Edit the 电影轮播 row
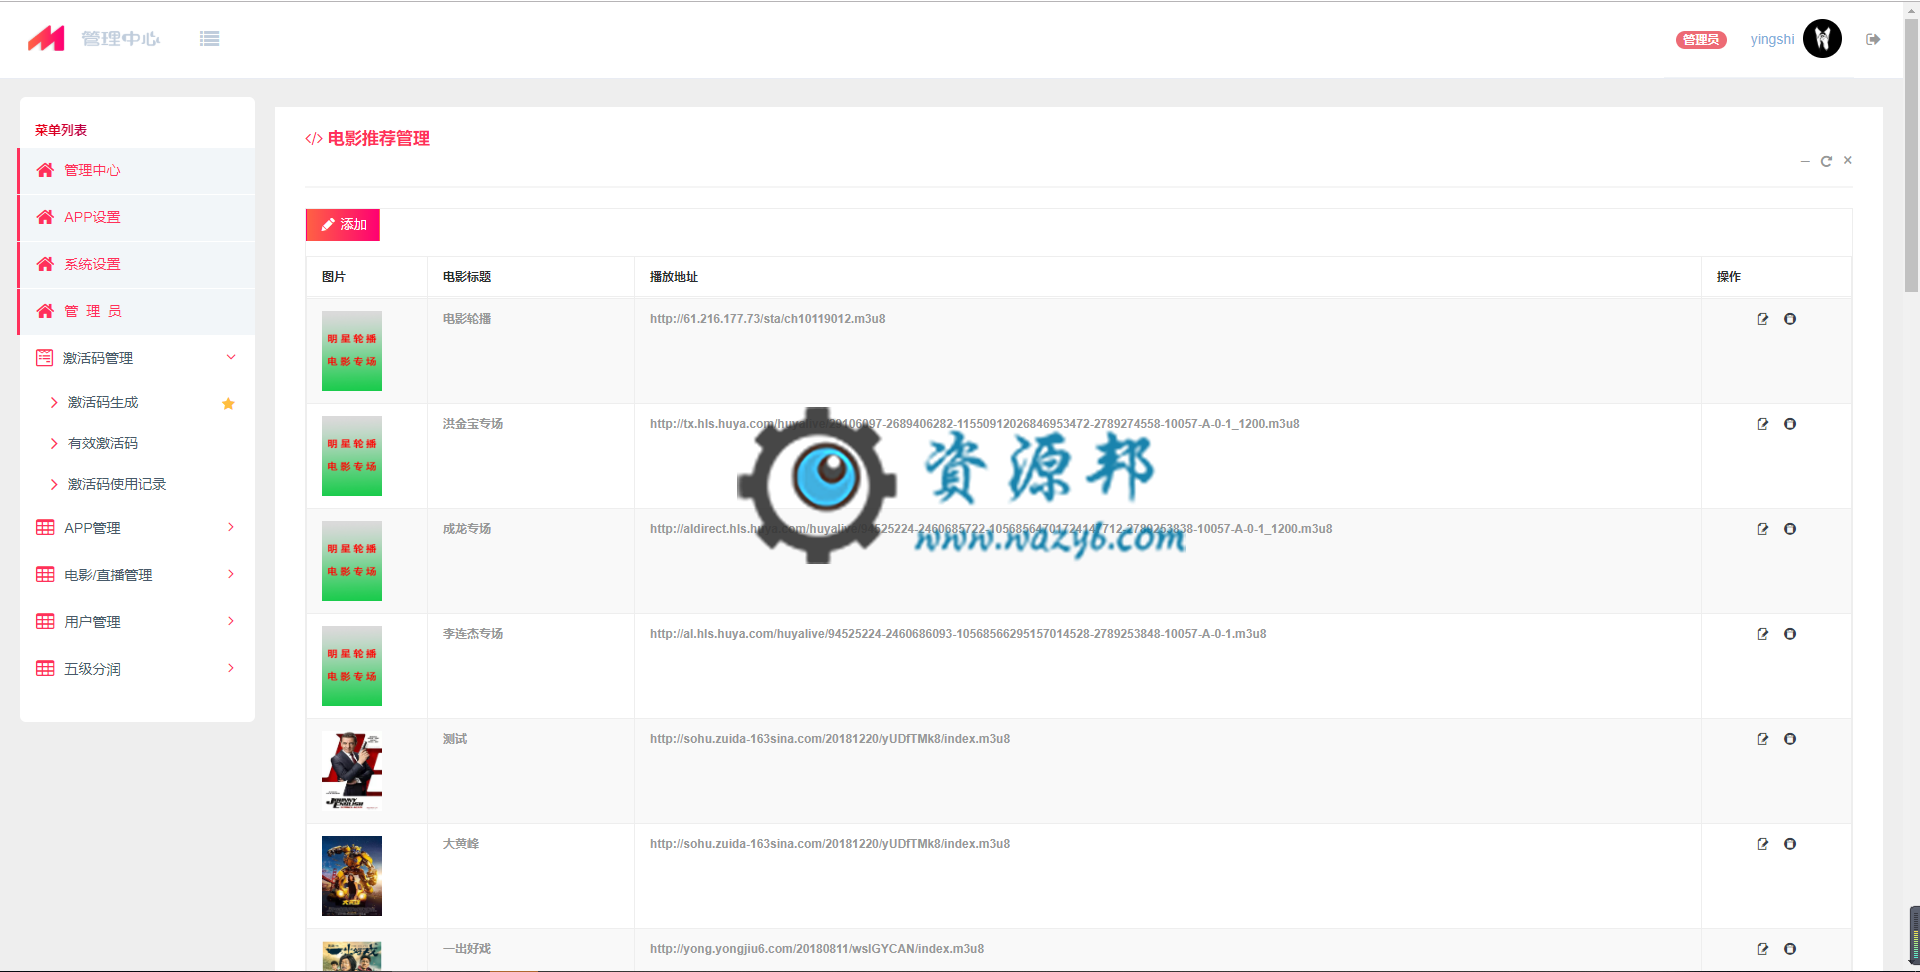 1763,319
